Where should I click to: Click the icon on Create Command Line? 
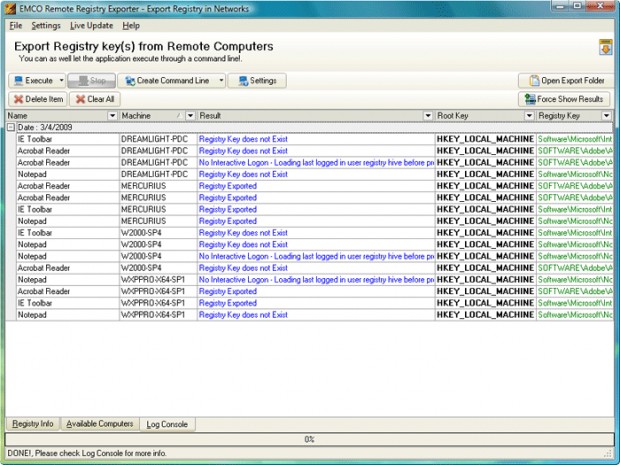[130, 81]
